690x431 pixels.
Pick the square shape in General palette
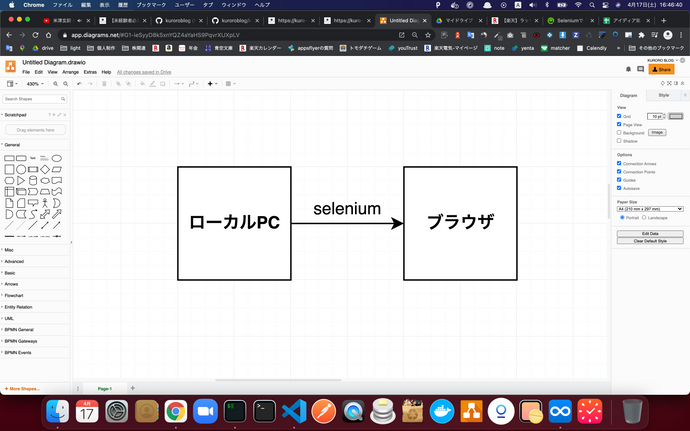pyautogui.click(x=9, y=169)
